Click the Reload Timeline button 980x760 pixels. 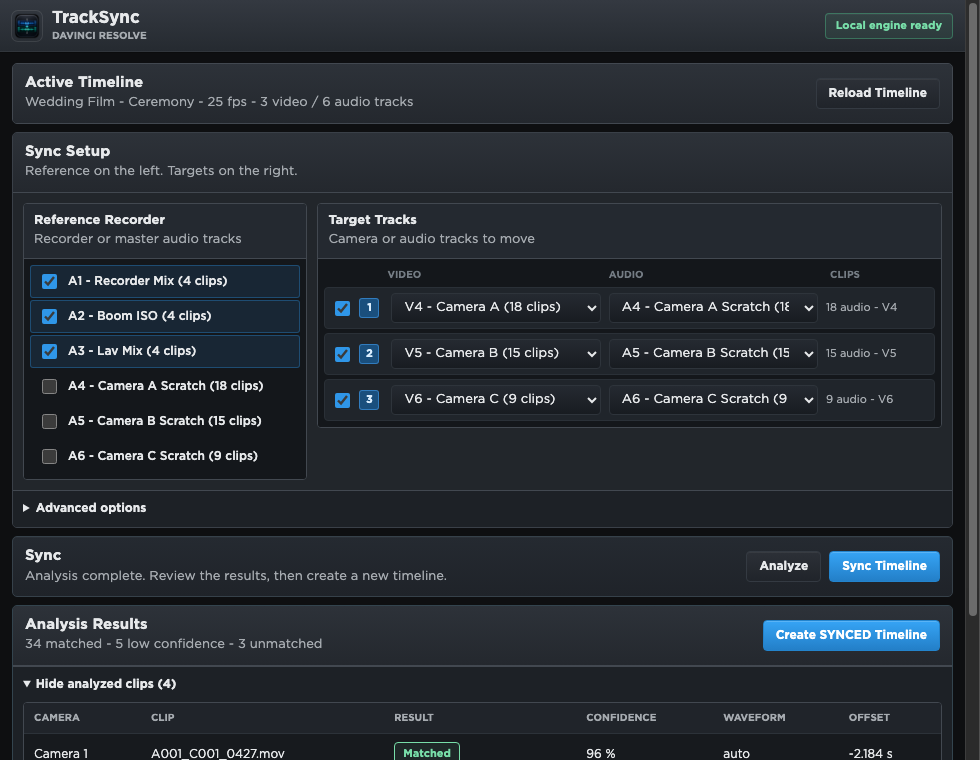pos(878,93)
